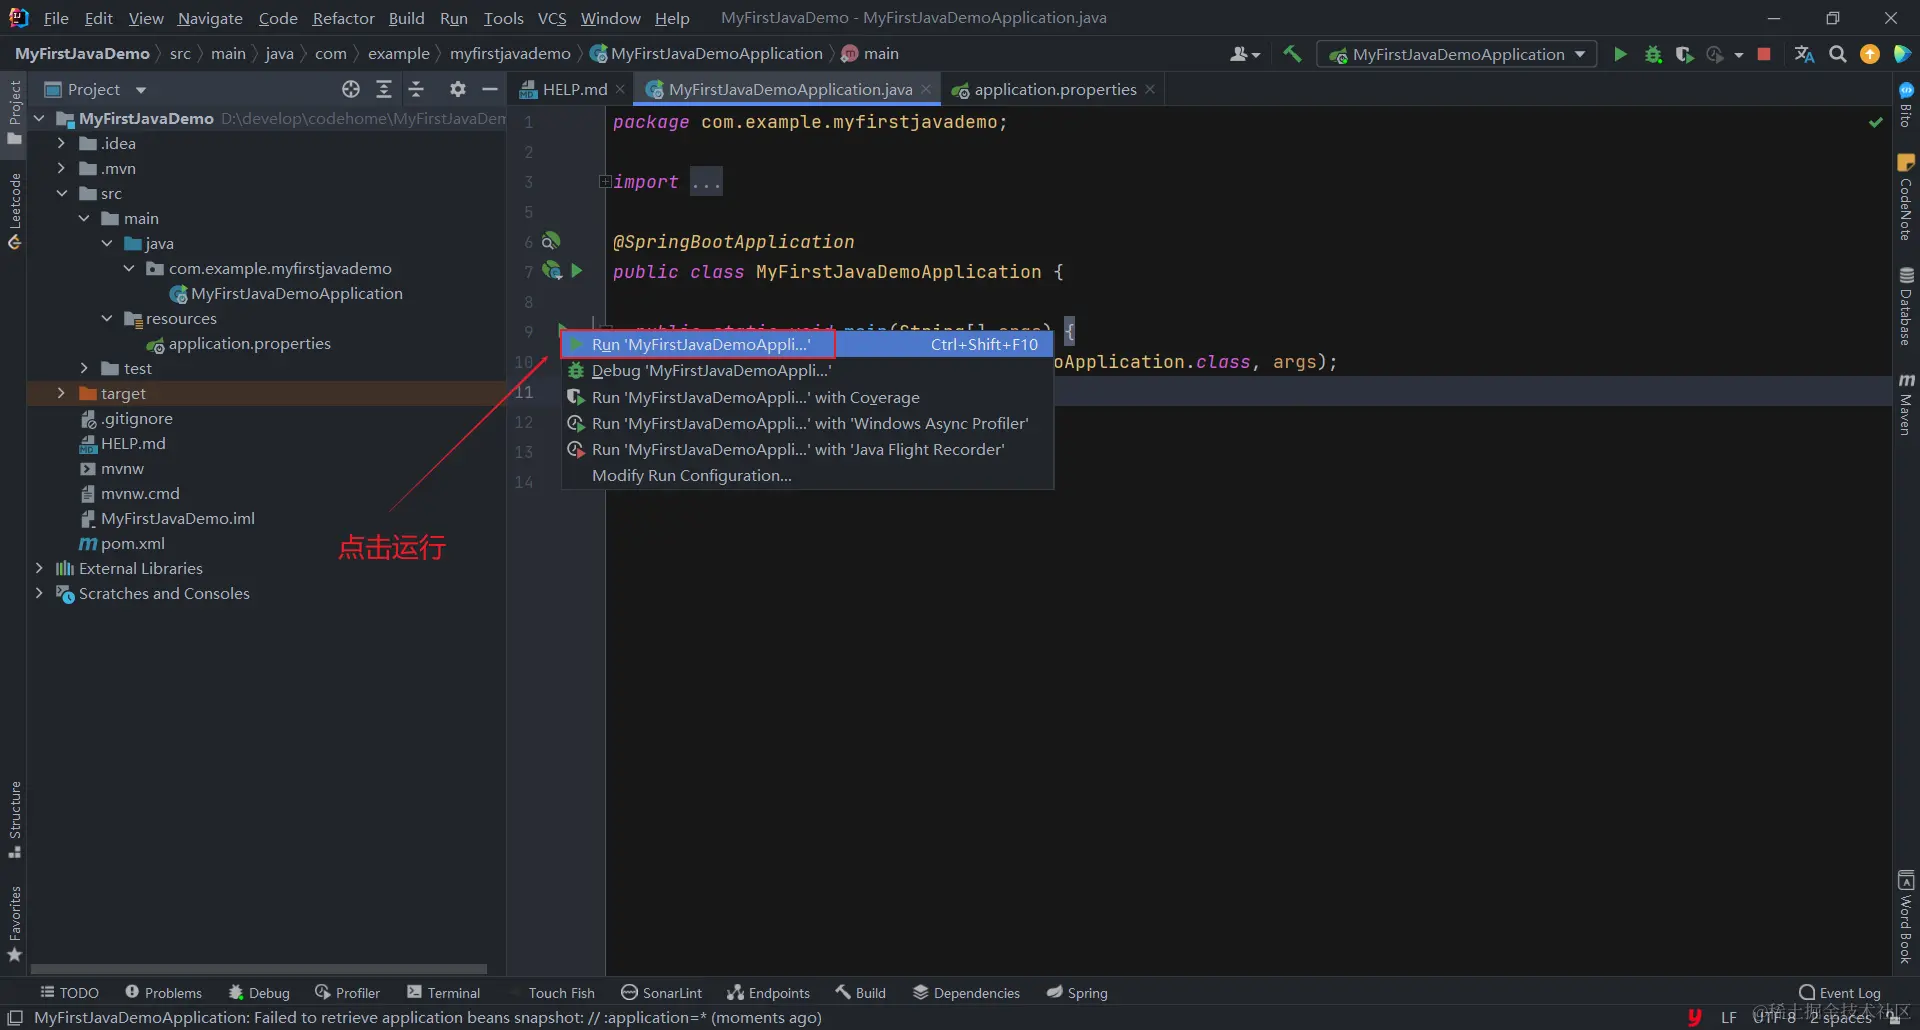
Task: Click the green run gutter arrow beside the class declaration
Action: click(x=577, y=270)
